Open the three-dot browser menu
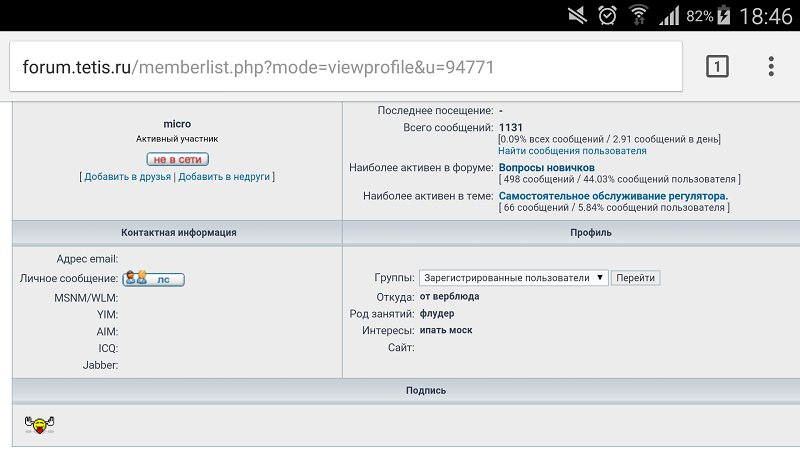The height and width of the screenshot is (450, 800). pyautogui.click(x=771, y=67)
